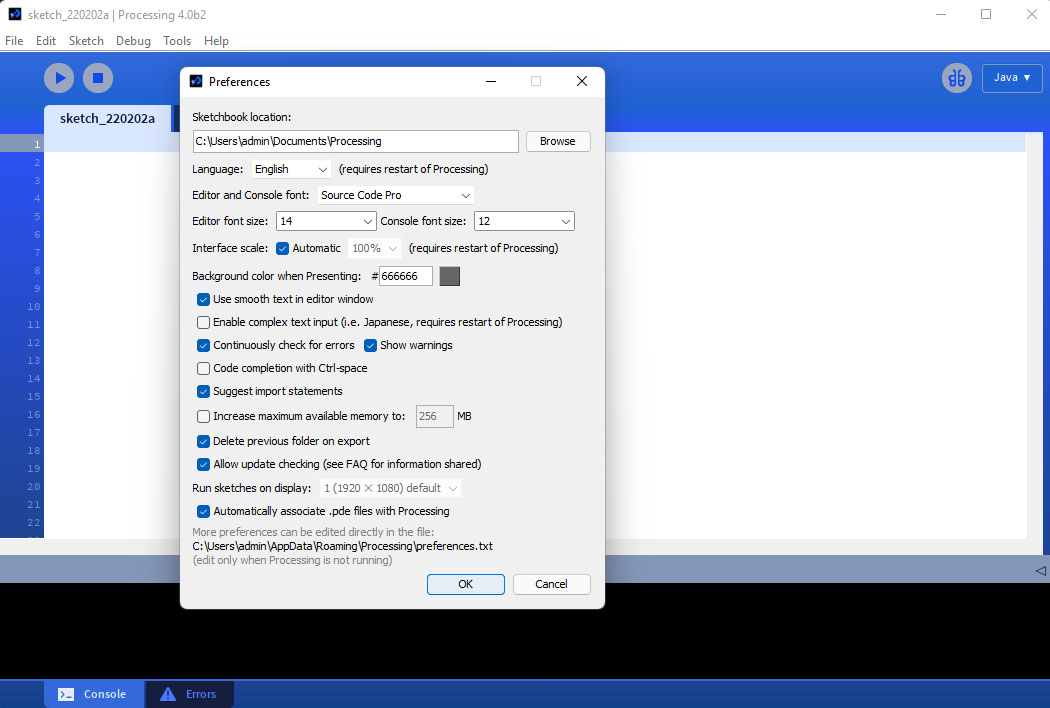This screenshot has height=708, width=1050.
Task: Click the Console terminal icon
Action: click(66, 694)
